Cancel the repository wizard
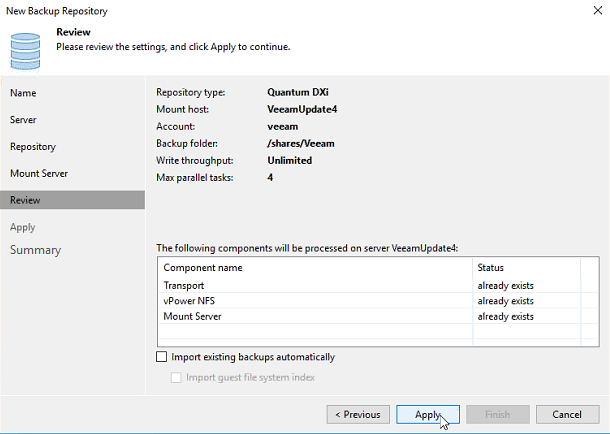Screen dimensions: 610x434 tap(567, 414)
